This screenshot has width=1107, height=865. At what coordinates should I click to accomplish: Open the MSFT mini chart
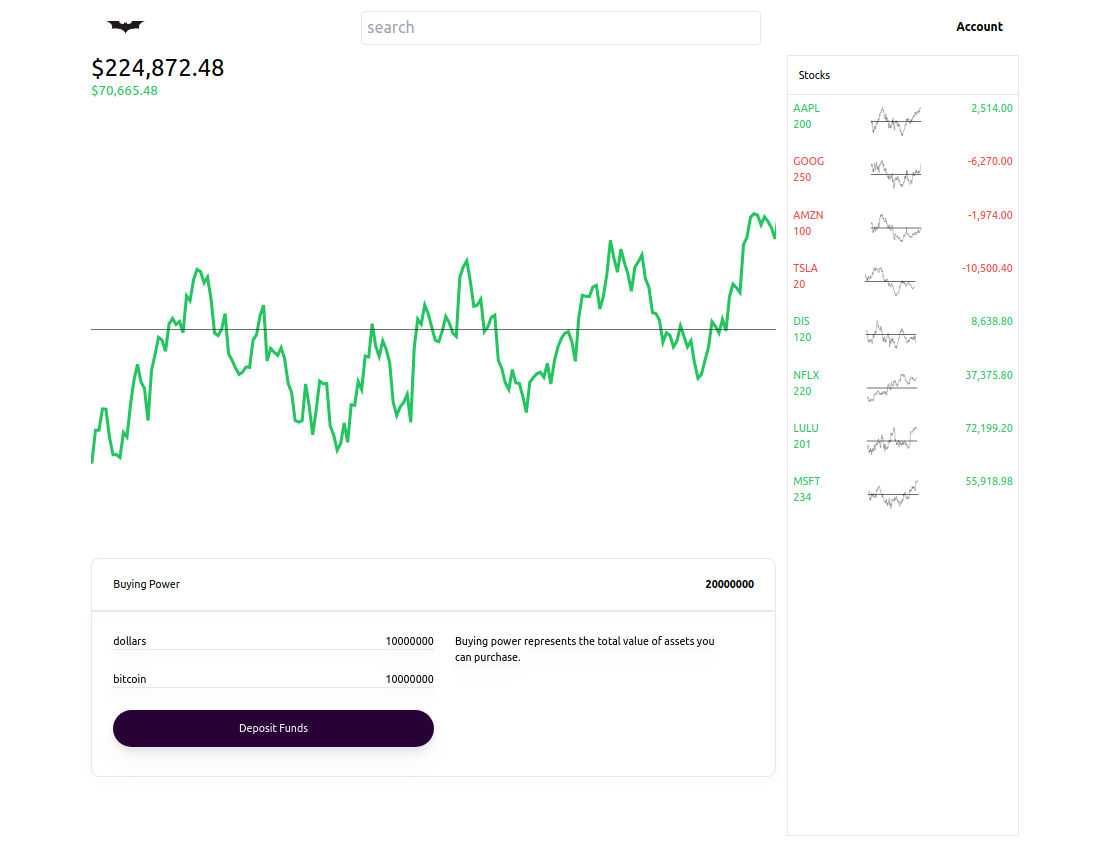pyautogui.click(x=893, y=494)
